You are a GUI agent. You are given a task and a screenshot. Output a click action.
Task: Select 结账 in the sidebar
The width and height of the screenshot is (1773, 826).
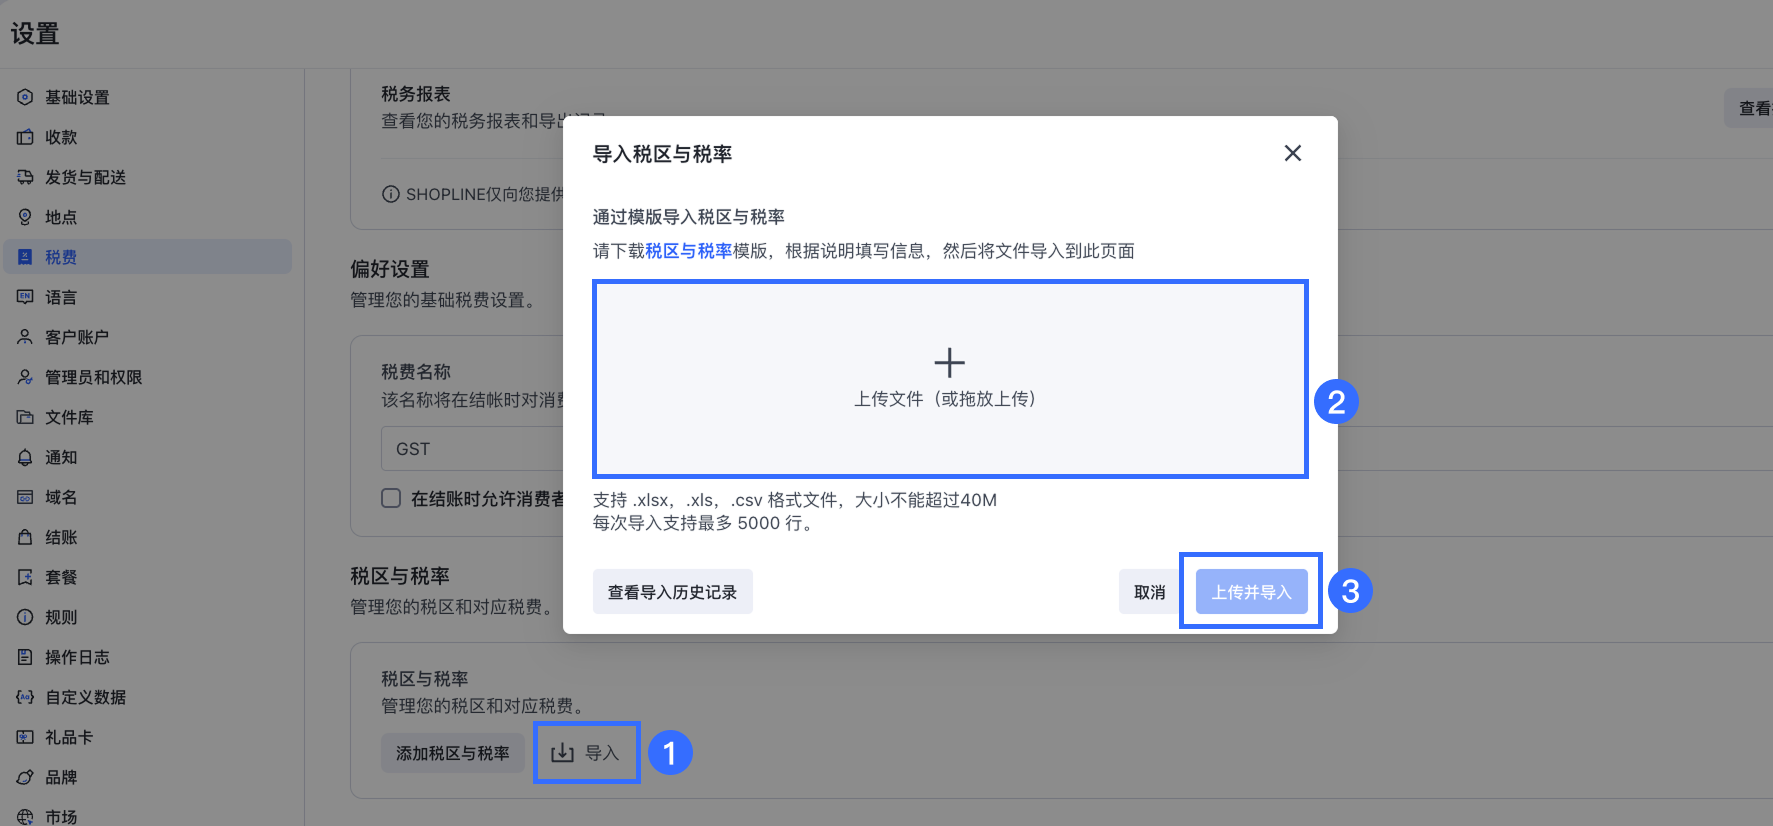[x=148, y=537]
